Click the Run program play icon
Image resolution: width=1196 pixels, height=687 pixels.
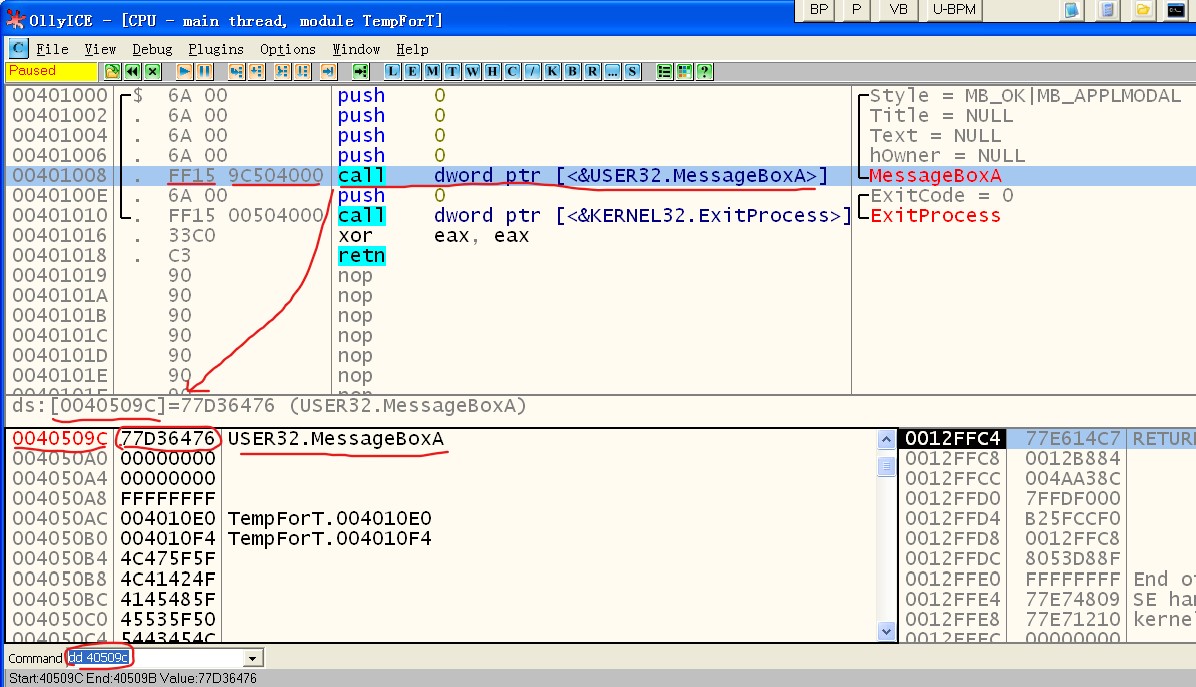pyautogui.click(x=185, y=71)
